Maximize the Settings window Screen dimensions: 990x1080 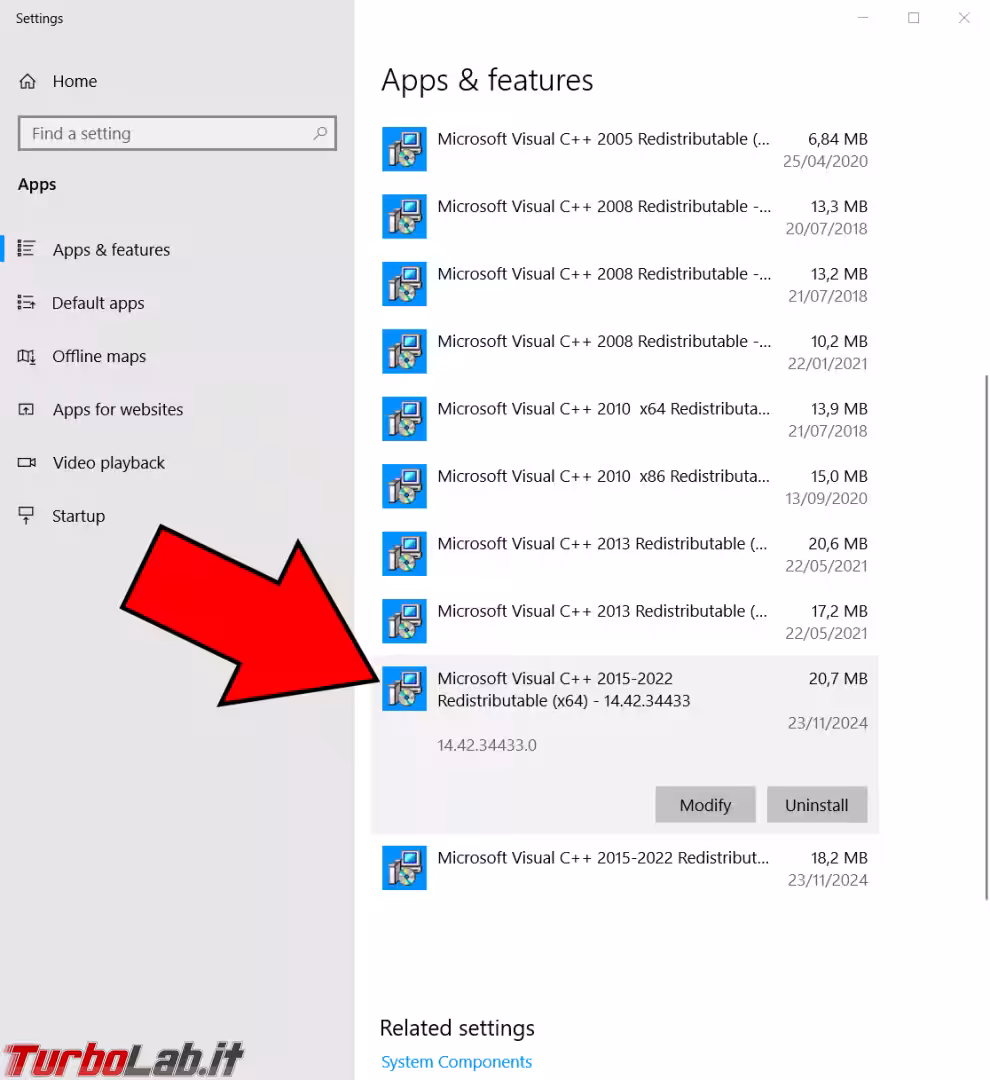point(914,18)
